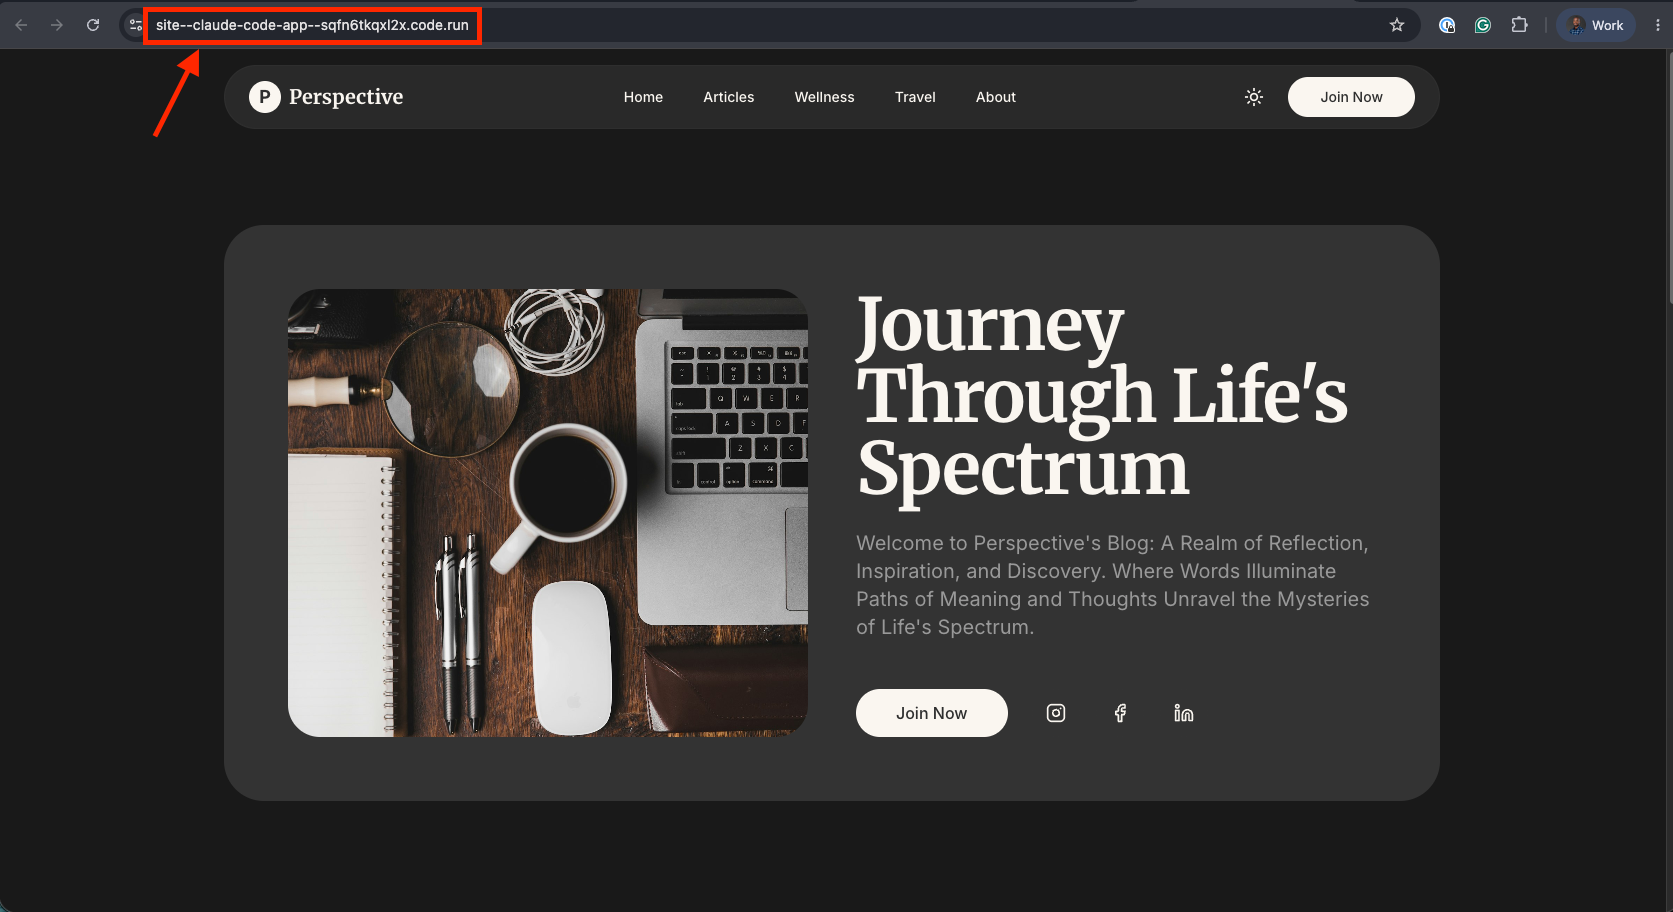Open the Work profile button
This screenshot has height=912, width=1673.
(1596, 25)
